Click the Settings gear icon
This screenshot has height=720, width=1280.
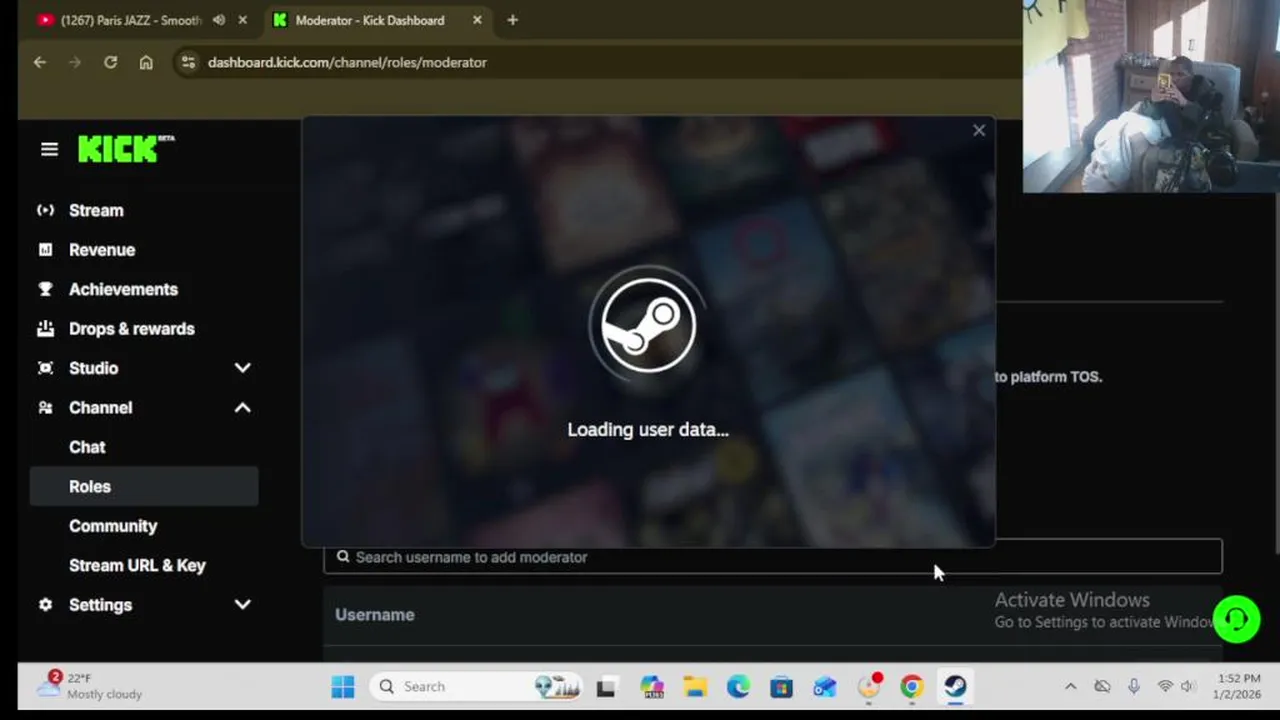pyautogui.click(x=45, y=605)
